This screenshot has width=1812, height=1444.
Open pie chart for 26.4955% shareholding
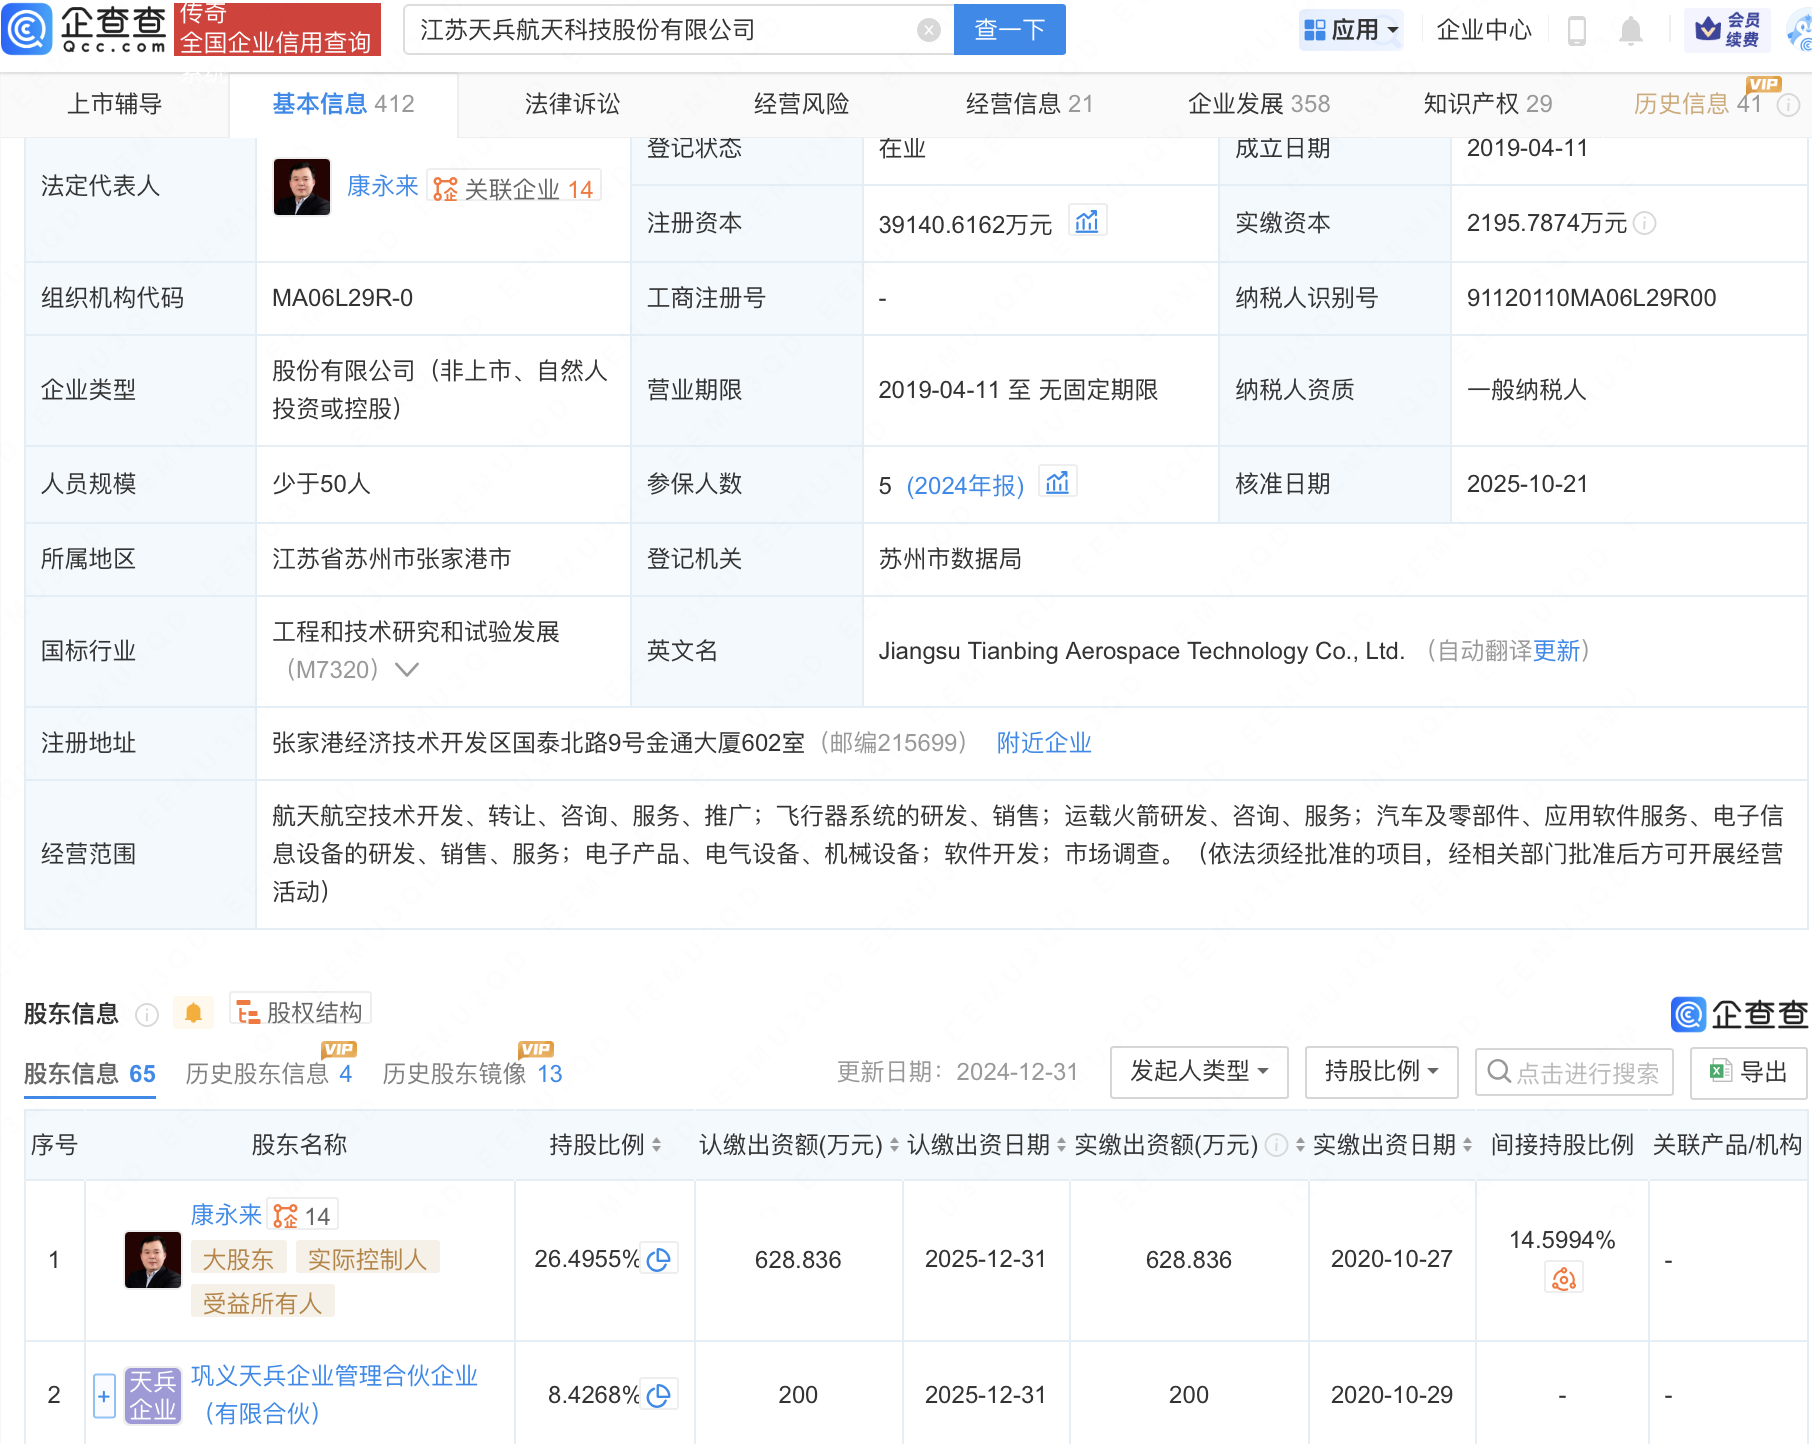[x=659, y=1259]
